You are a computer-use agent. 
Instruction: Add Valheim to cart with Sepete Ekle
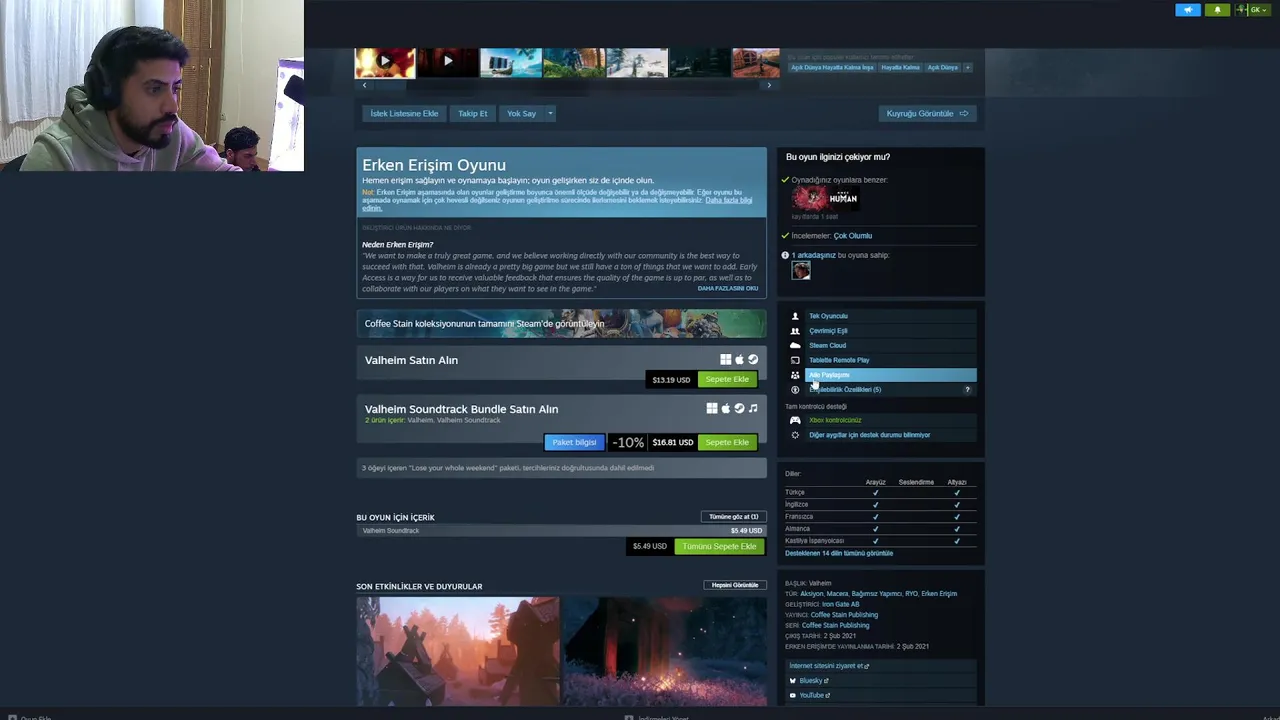click(727, 380)
